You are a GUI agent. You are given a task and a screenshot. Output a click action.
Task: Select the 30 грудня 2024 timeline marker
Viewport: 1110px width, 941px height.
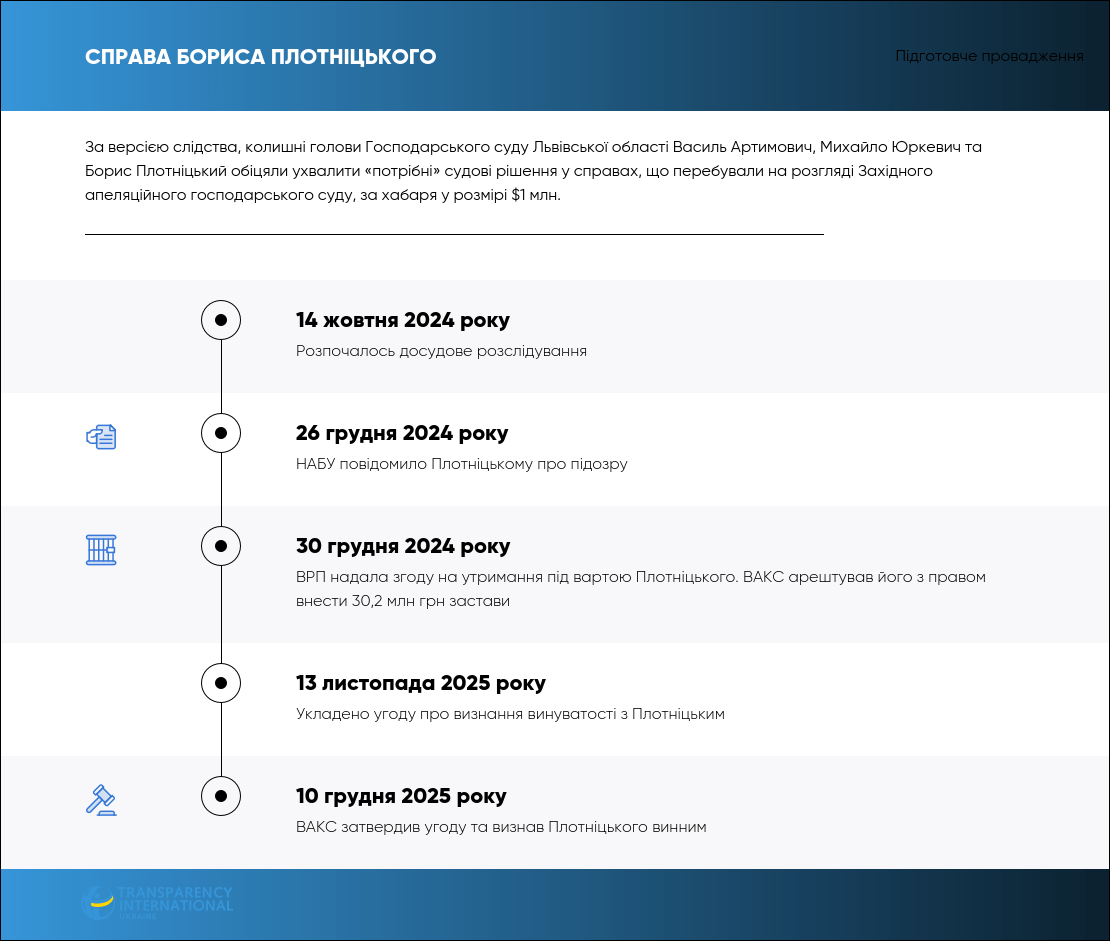coord(221,546)
